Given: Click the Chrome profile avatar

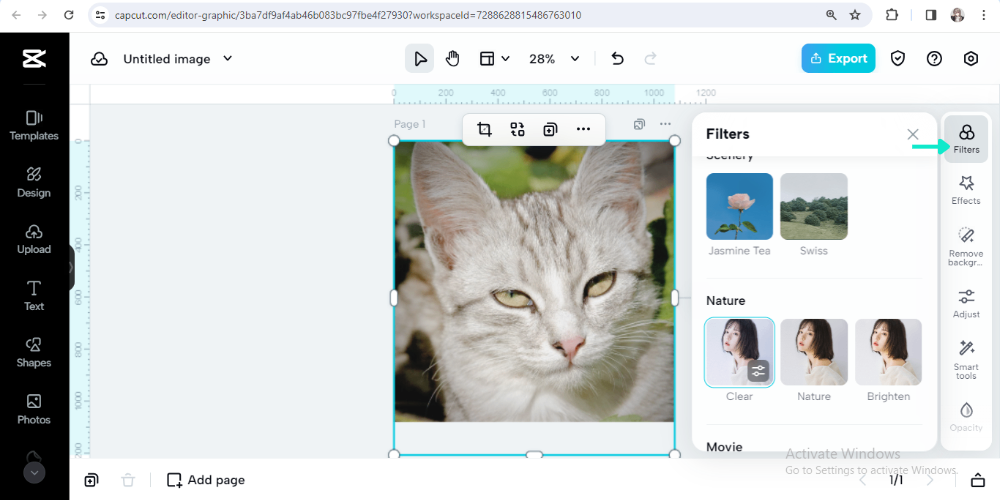Looking at the screenshot, I should tap(957, 15).
